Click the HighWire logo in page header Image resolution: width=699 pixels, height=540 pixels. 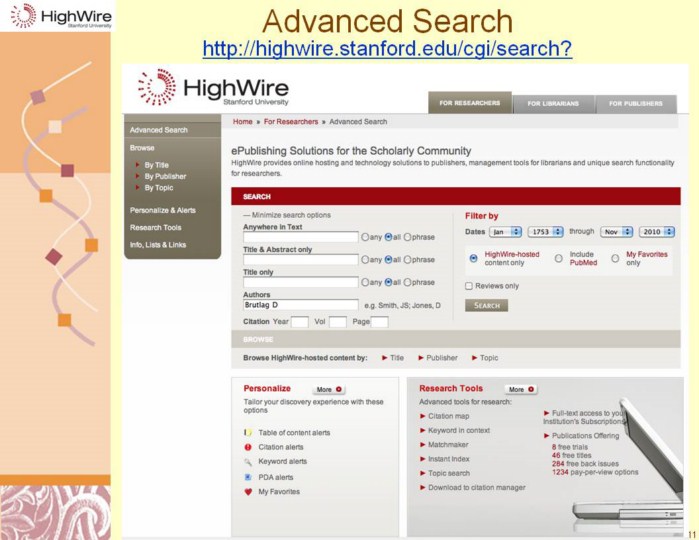click(x=213, y=88)
